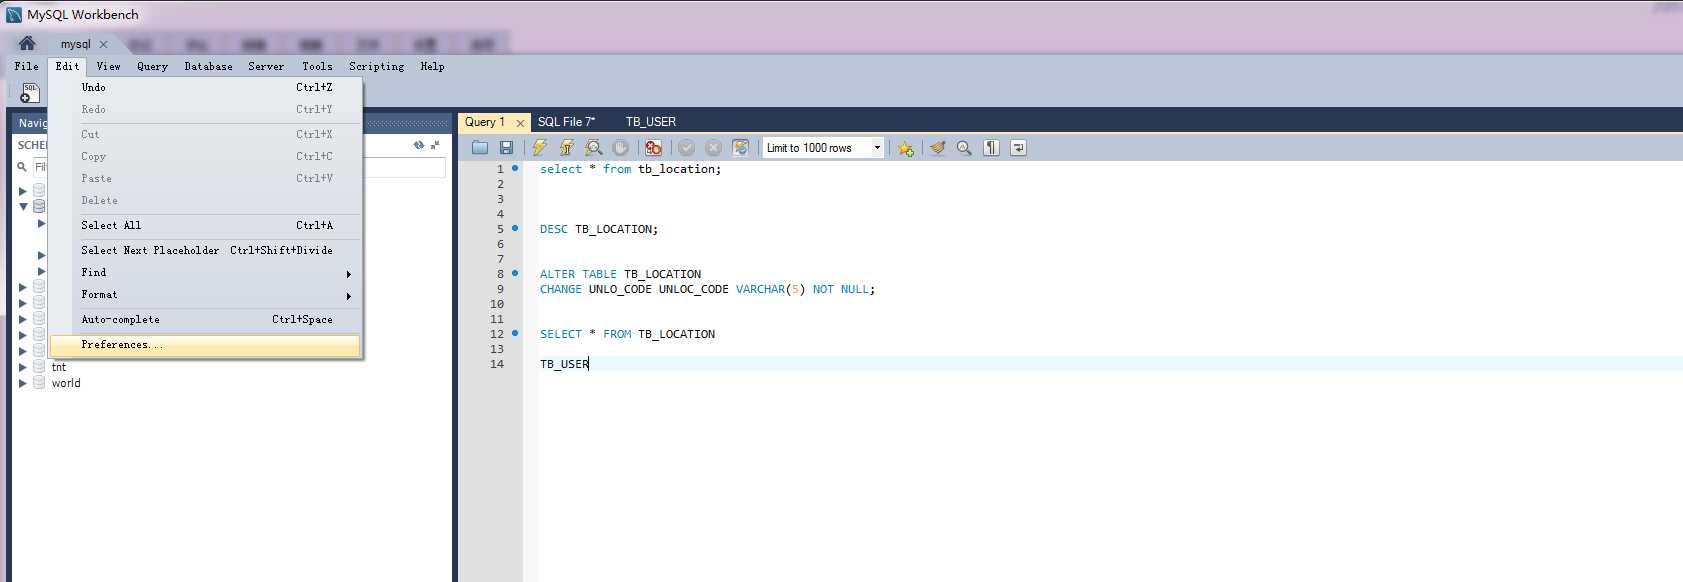Click 'SELECT * FROM TB_LOCATION' on line 12
1683x582 pixels.
tap(627, 334)
